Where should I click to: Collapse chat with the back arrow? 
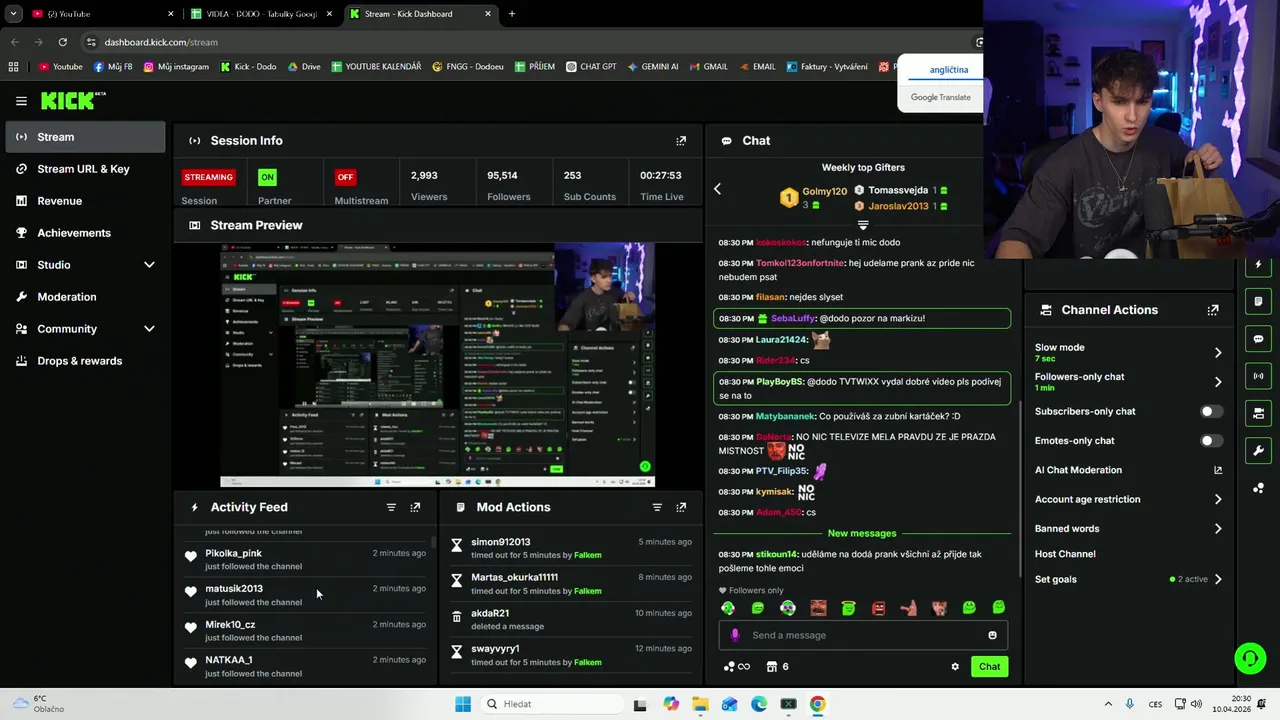coord(717,189)
